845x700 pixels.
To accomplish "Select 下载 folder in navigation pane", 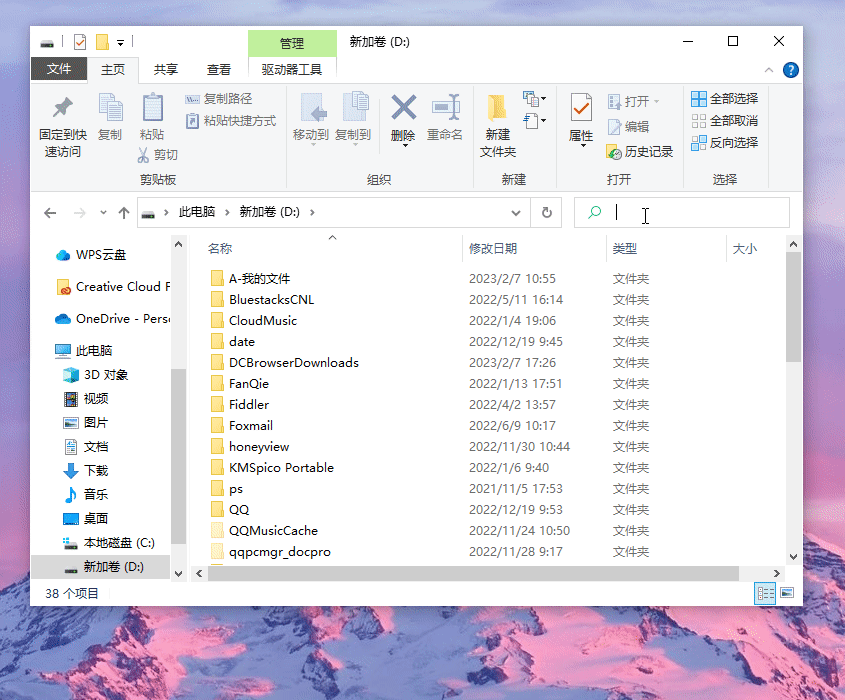I will click(x=86, y=470).
